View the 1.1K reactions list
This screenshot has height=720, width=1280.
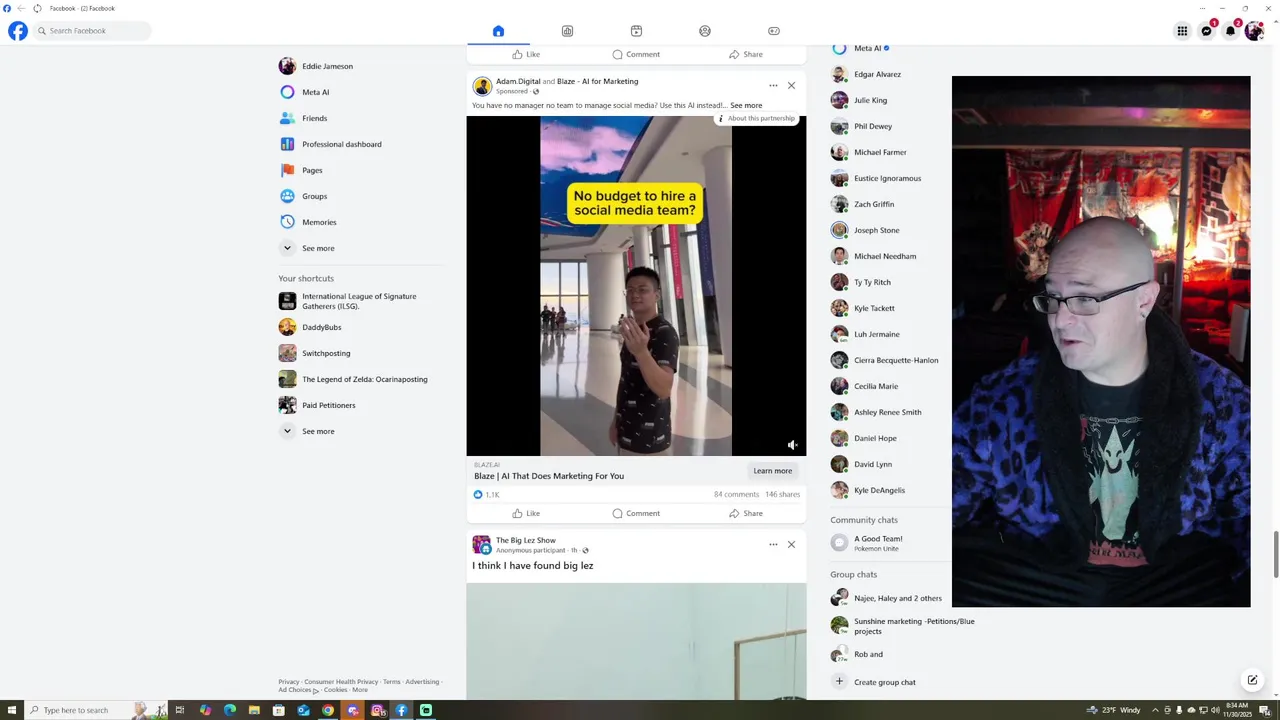(486, 494)
